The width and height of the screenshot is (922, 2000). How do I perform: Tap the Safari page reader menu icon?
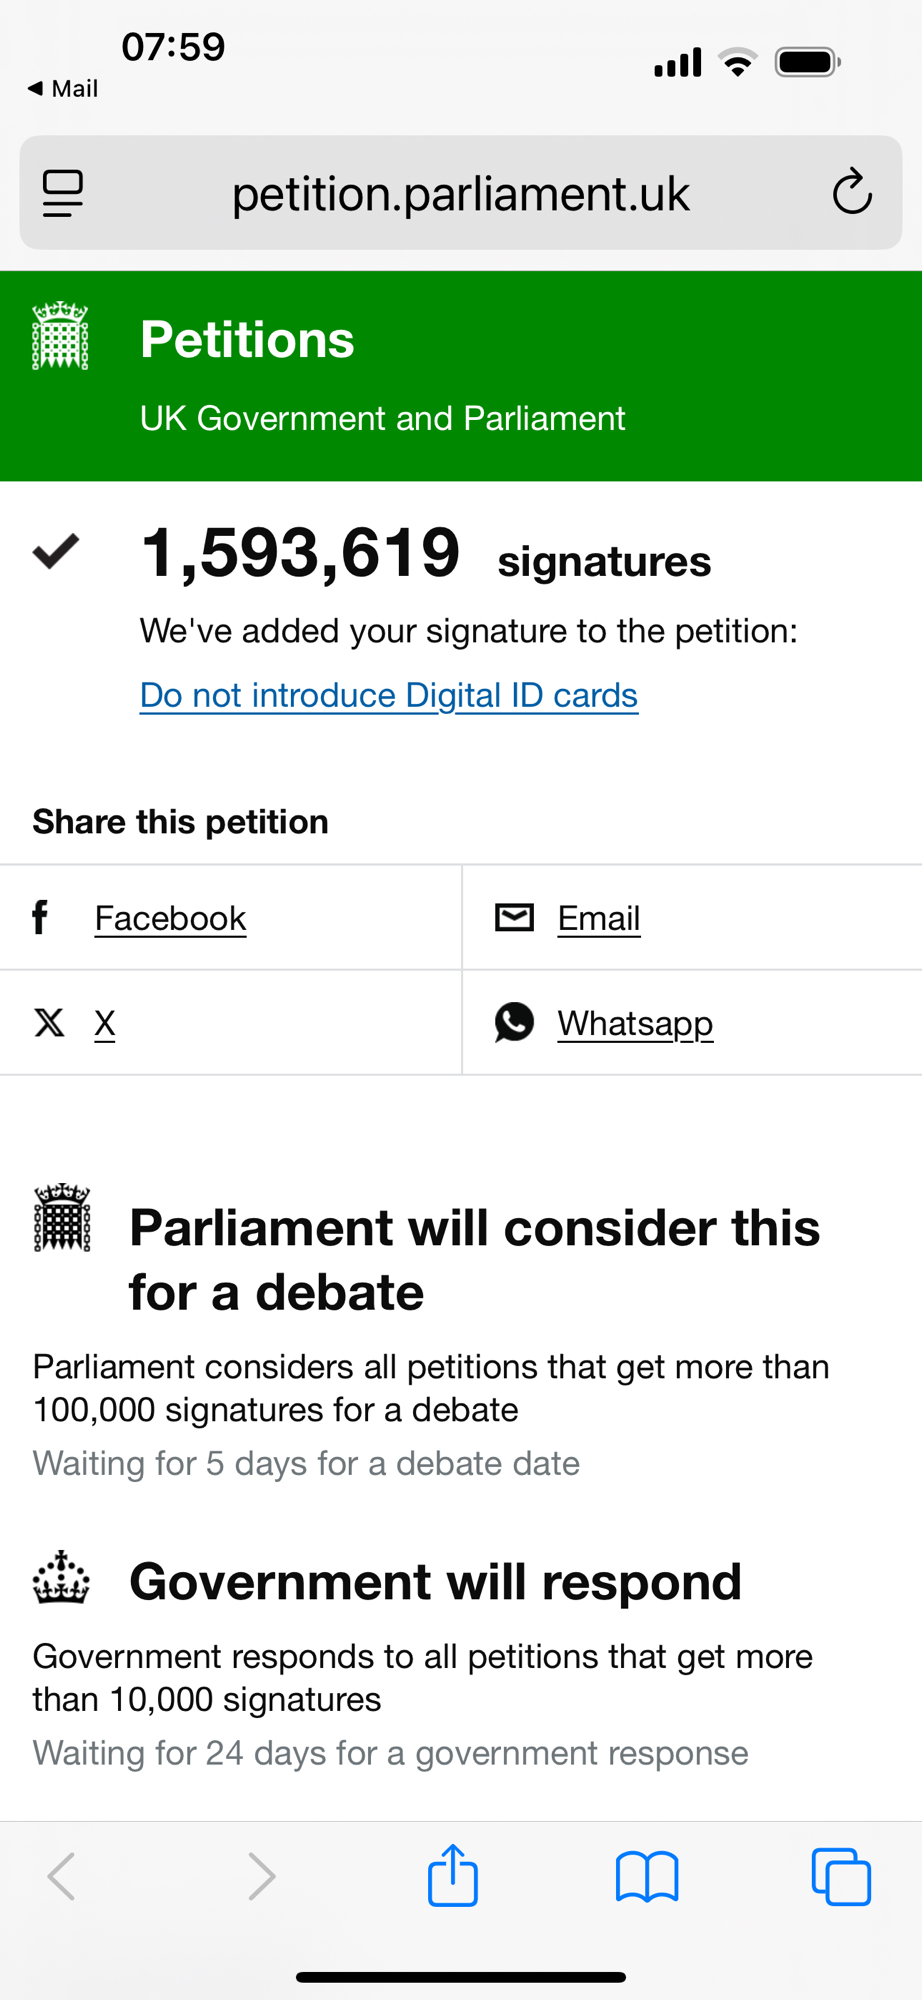(63, 193)
